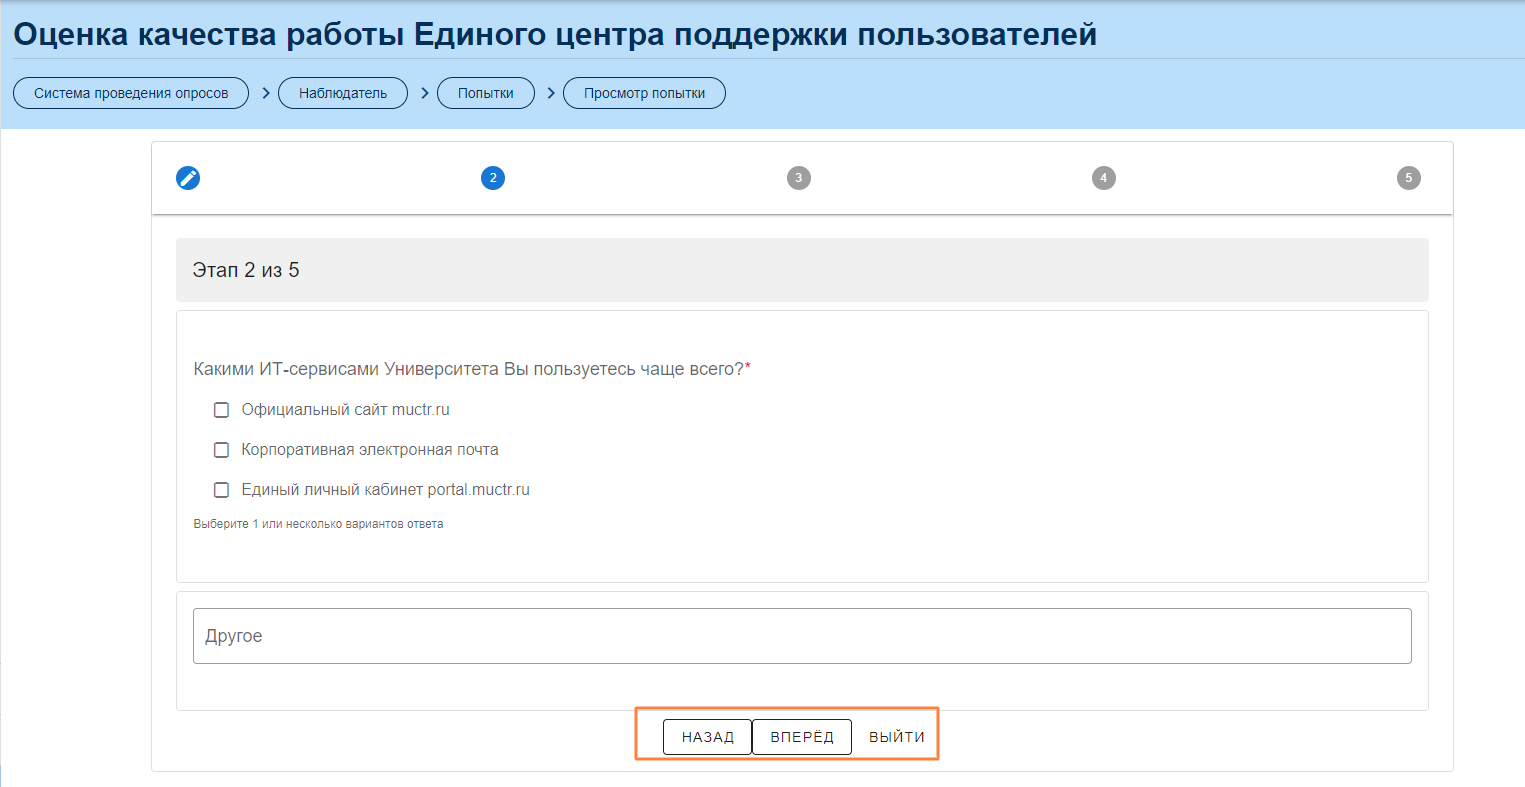The image size is (1525, 787).
Task: Click the pencil icon for step 1
Action: tap(188, 178)
